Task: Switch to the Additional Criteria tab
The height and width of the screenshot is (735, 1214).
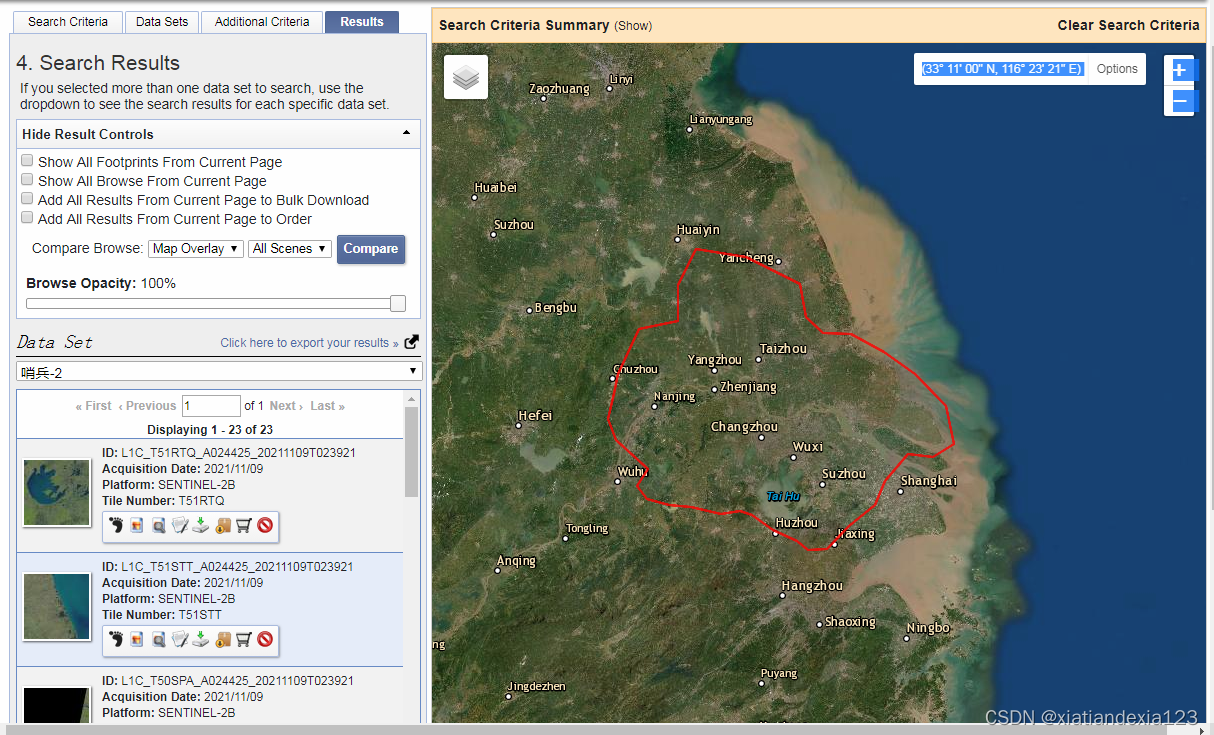Action: click(262, 21)
